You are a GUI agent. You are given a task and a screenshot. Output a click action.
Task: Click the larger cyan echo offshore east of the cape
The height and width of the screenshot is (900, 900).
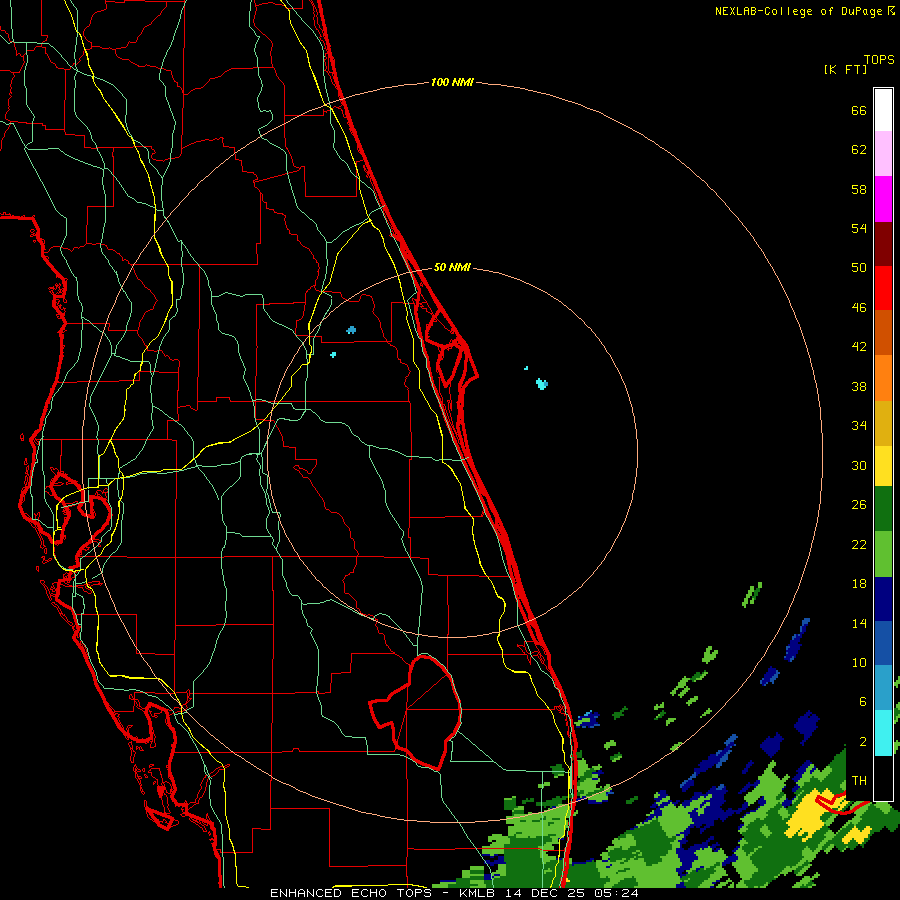pos(541,383)
